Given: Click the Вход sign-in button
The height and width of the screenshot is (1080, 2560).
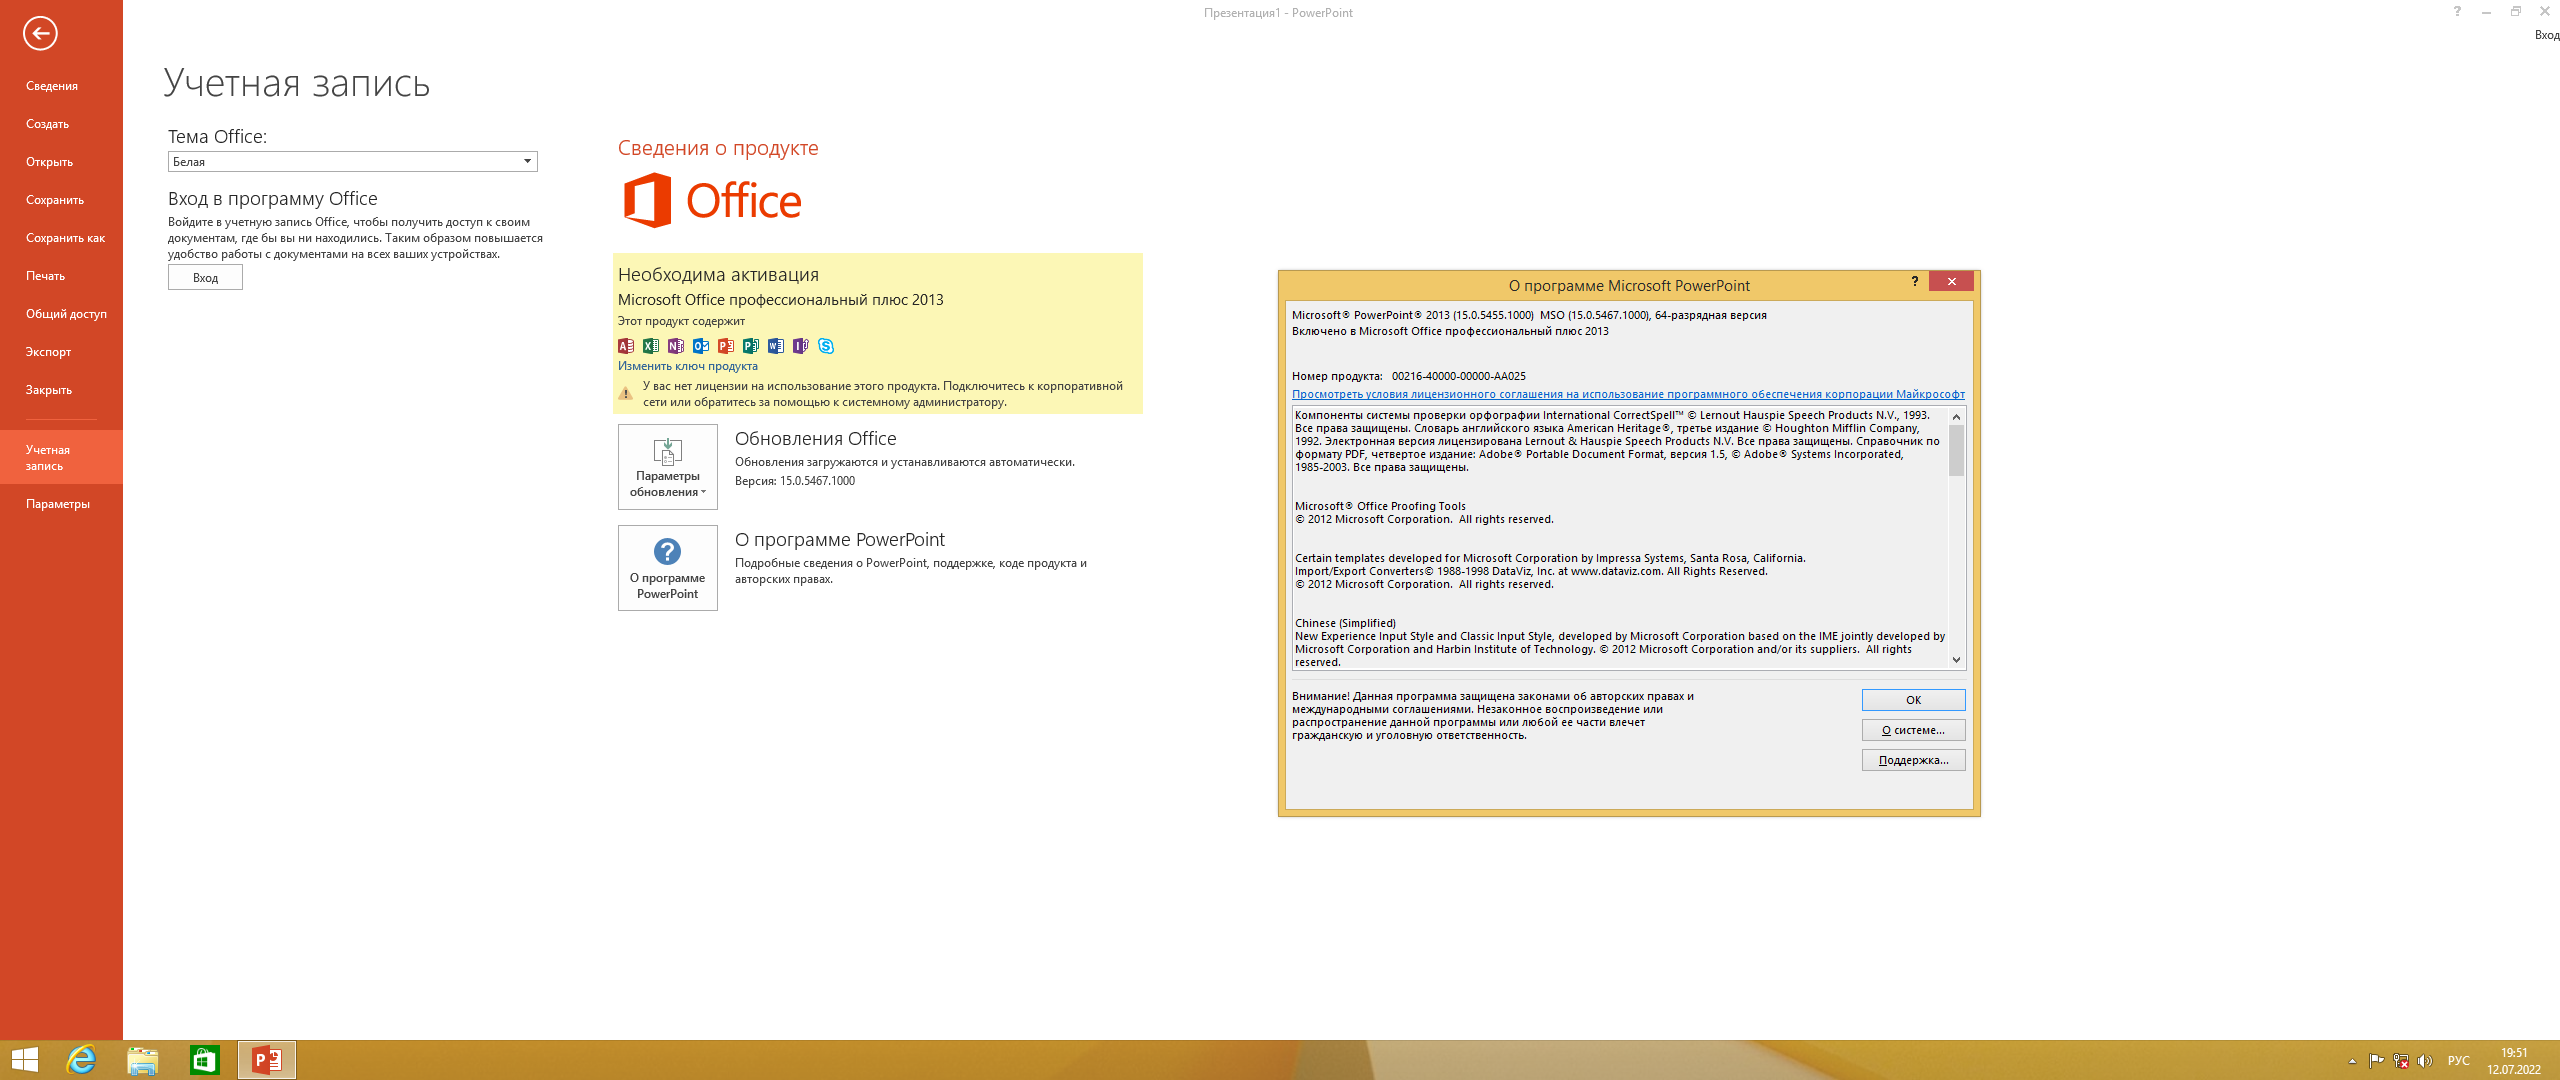Looking at the screenshot, I should pos(205,278).
